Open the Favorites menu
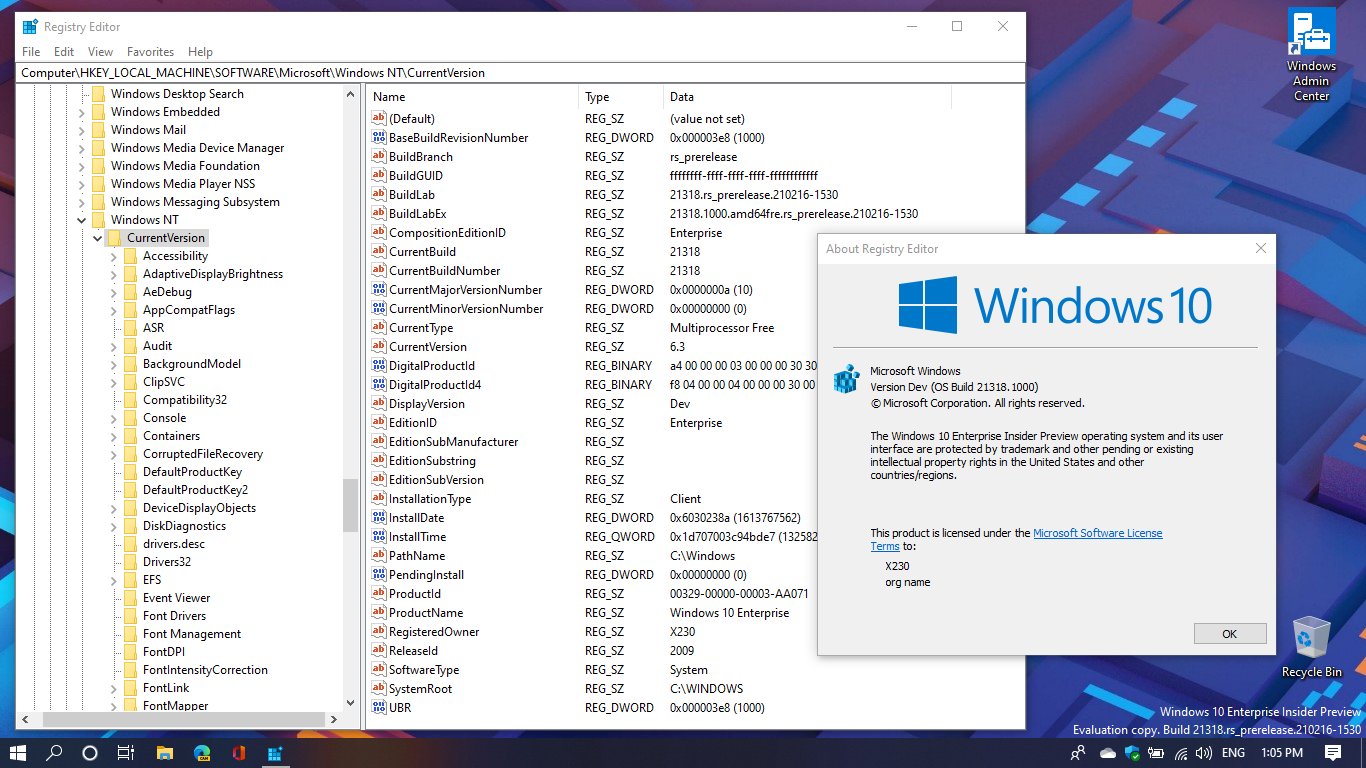This screenshot has width=1366, height=768. 150,52
